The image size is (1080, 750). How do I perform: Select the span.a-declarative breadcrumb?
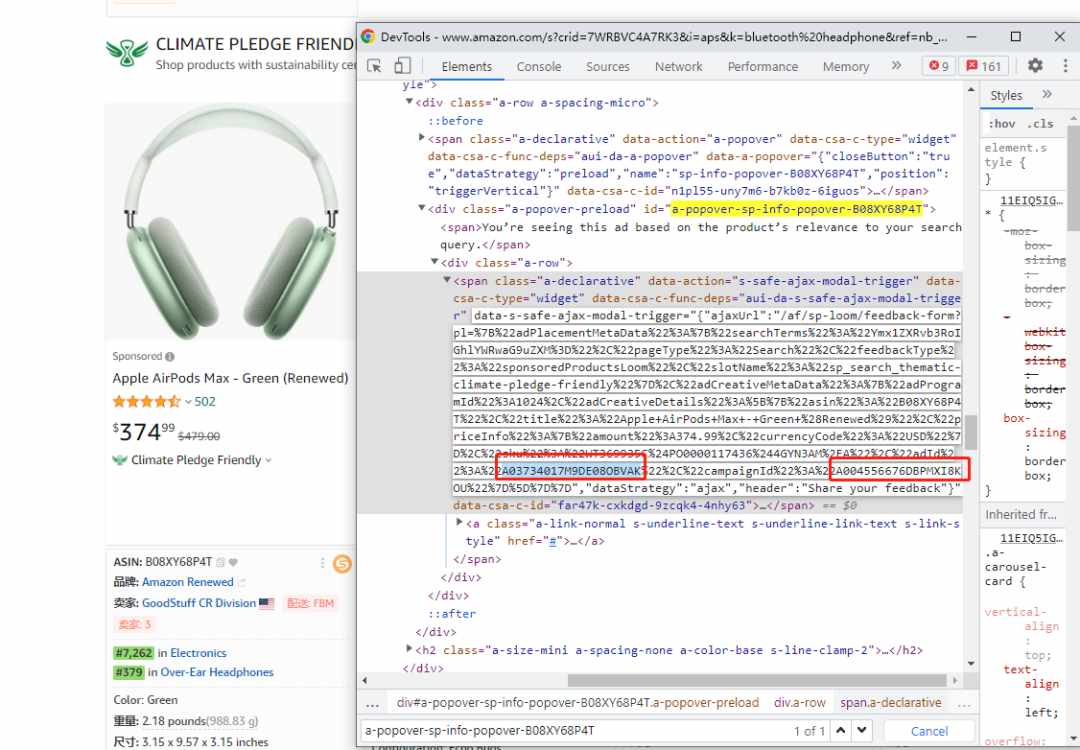click(891, 703)
